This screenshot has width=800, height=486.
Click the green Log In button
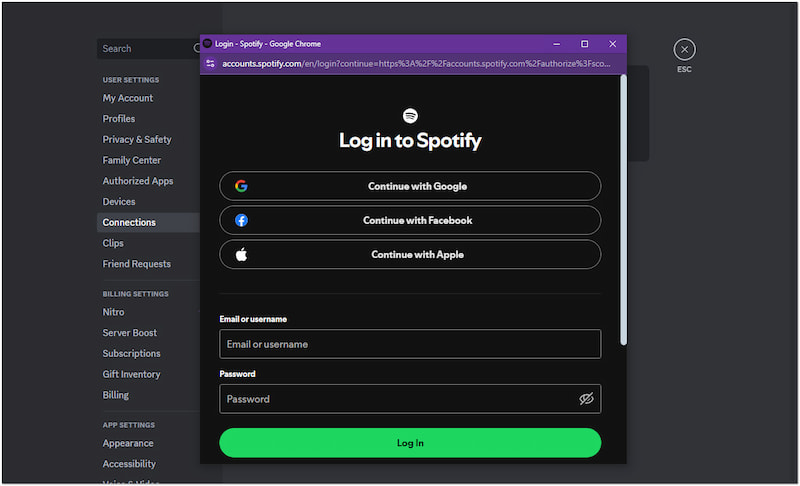click(410, 443)
